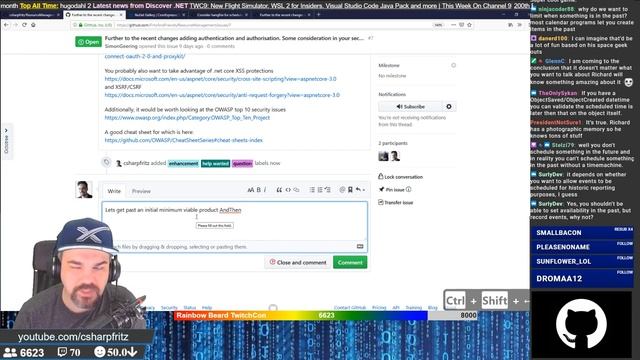Expand the Octotree side panel

[6, 141]
